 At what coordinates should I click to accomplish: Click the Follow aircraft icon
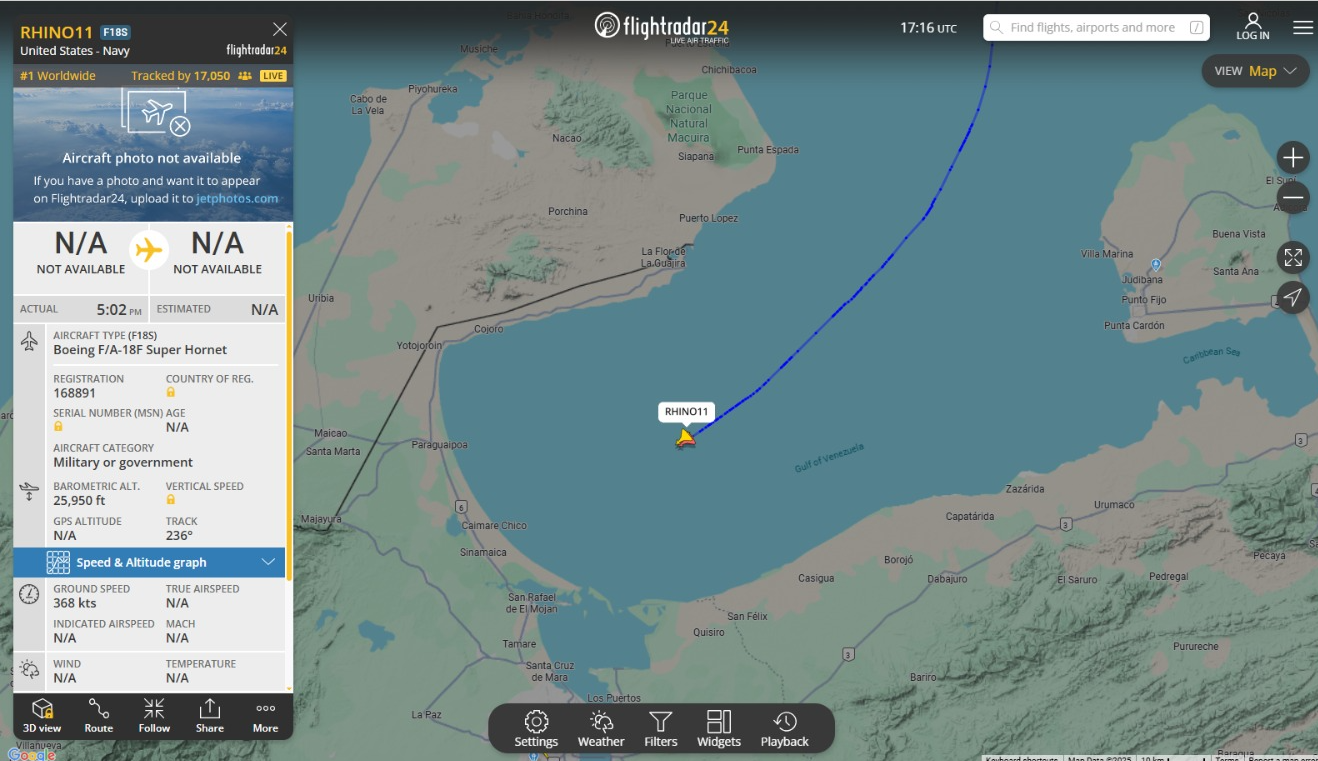click(154, 716)
